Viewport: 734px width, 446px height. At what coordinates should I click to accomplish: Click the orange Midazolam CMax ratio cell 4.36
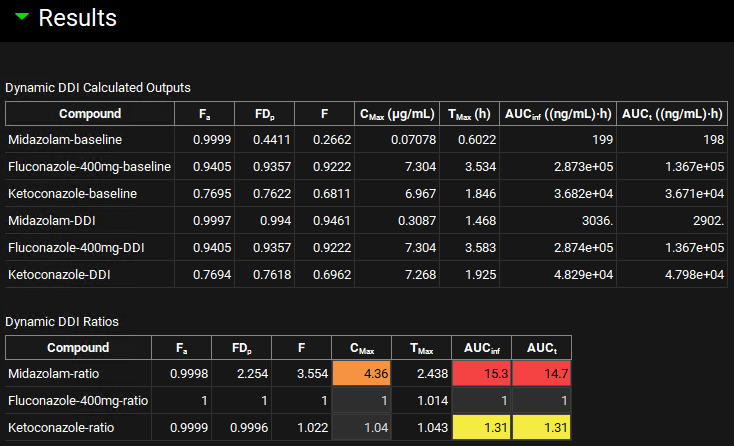361,373
